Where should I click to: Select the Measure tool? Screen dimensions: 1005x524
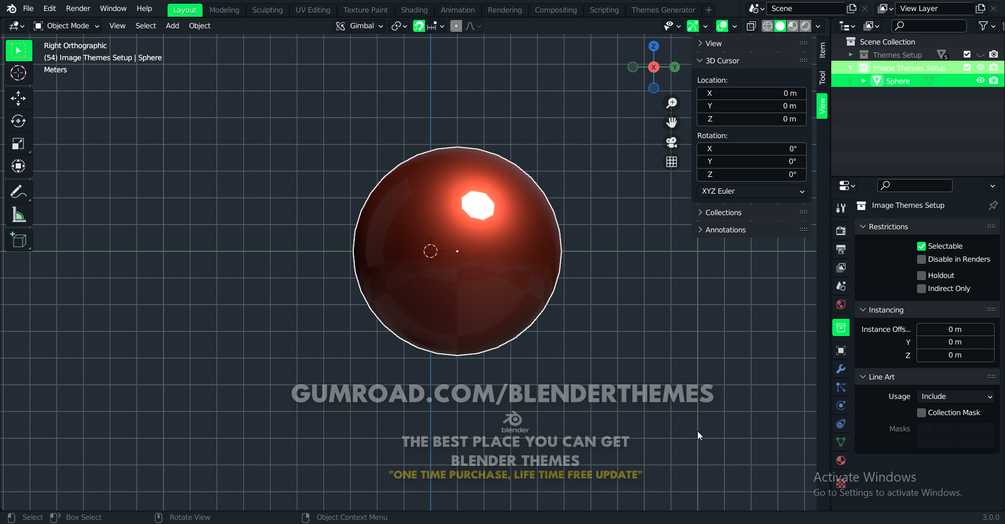click(x=18, y=215)
